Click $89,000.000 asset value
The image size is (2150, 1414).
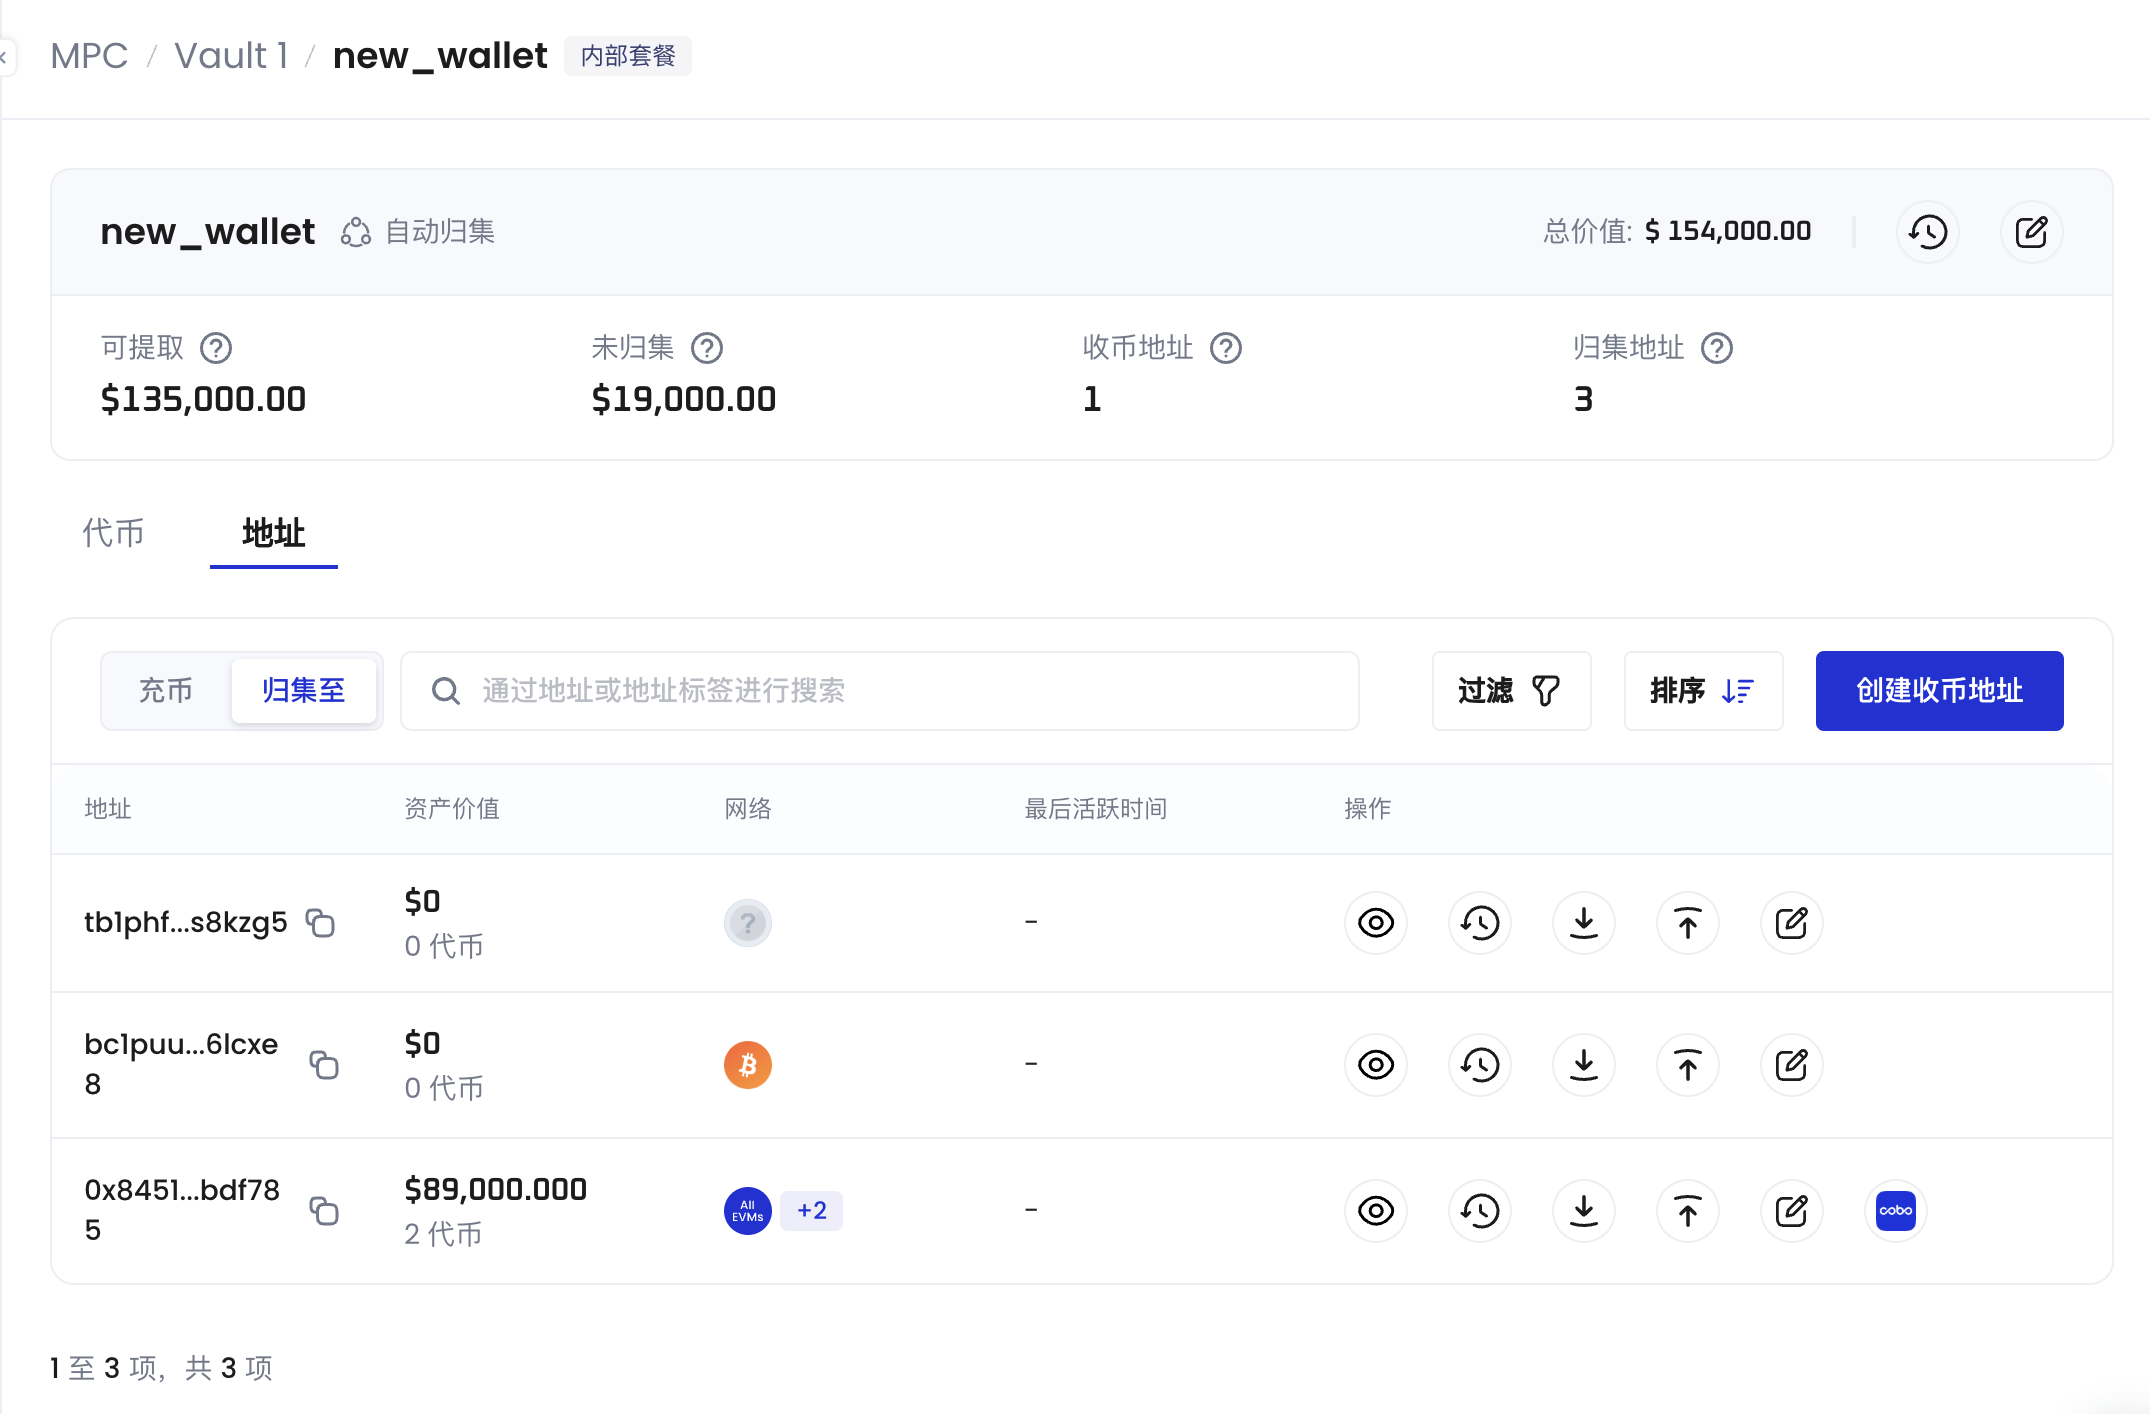(x=495, y=1189)
